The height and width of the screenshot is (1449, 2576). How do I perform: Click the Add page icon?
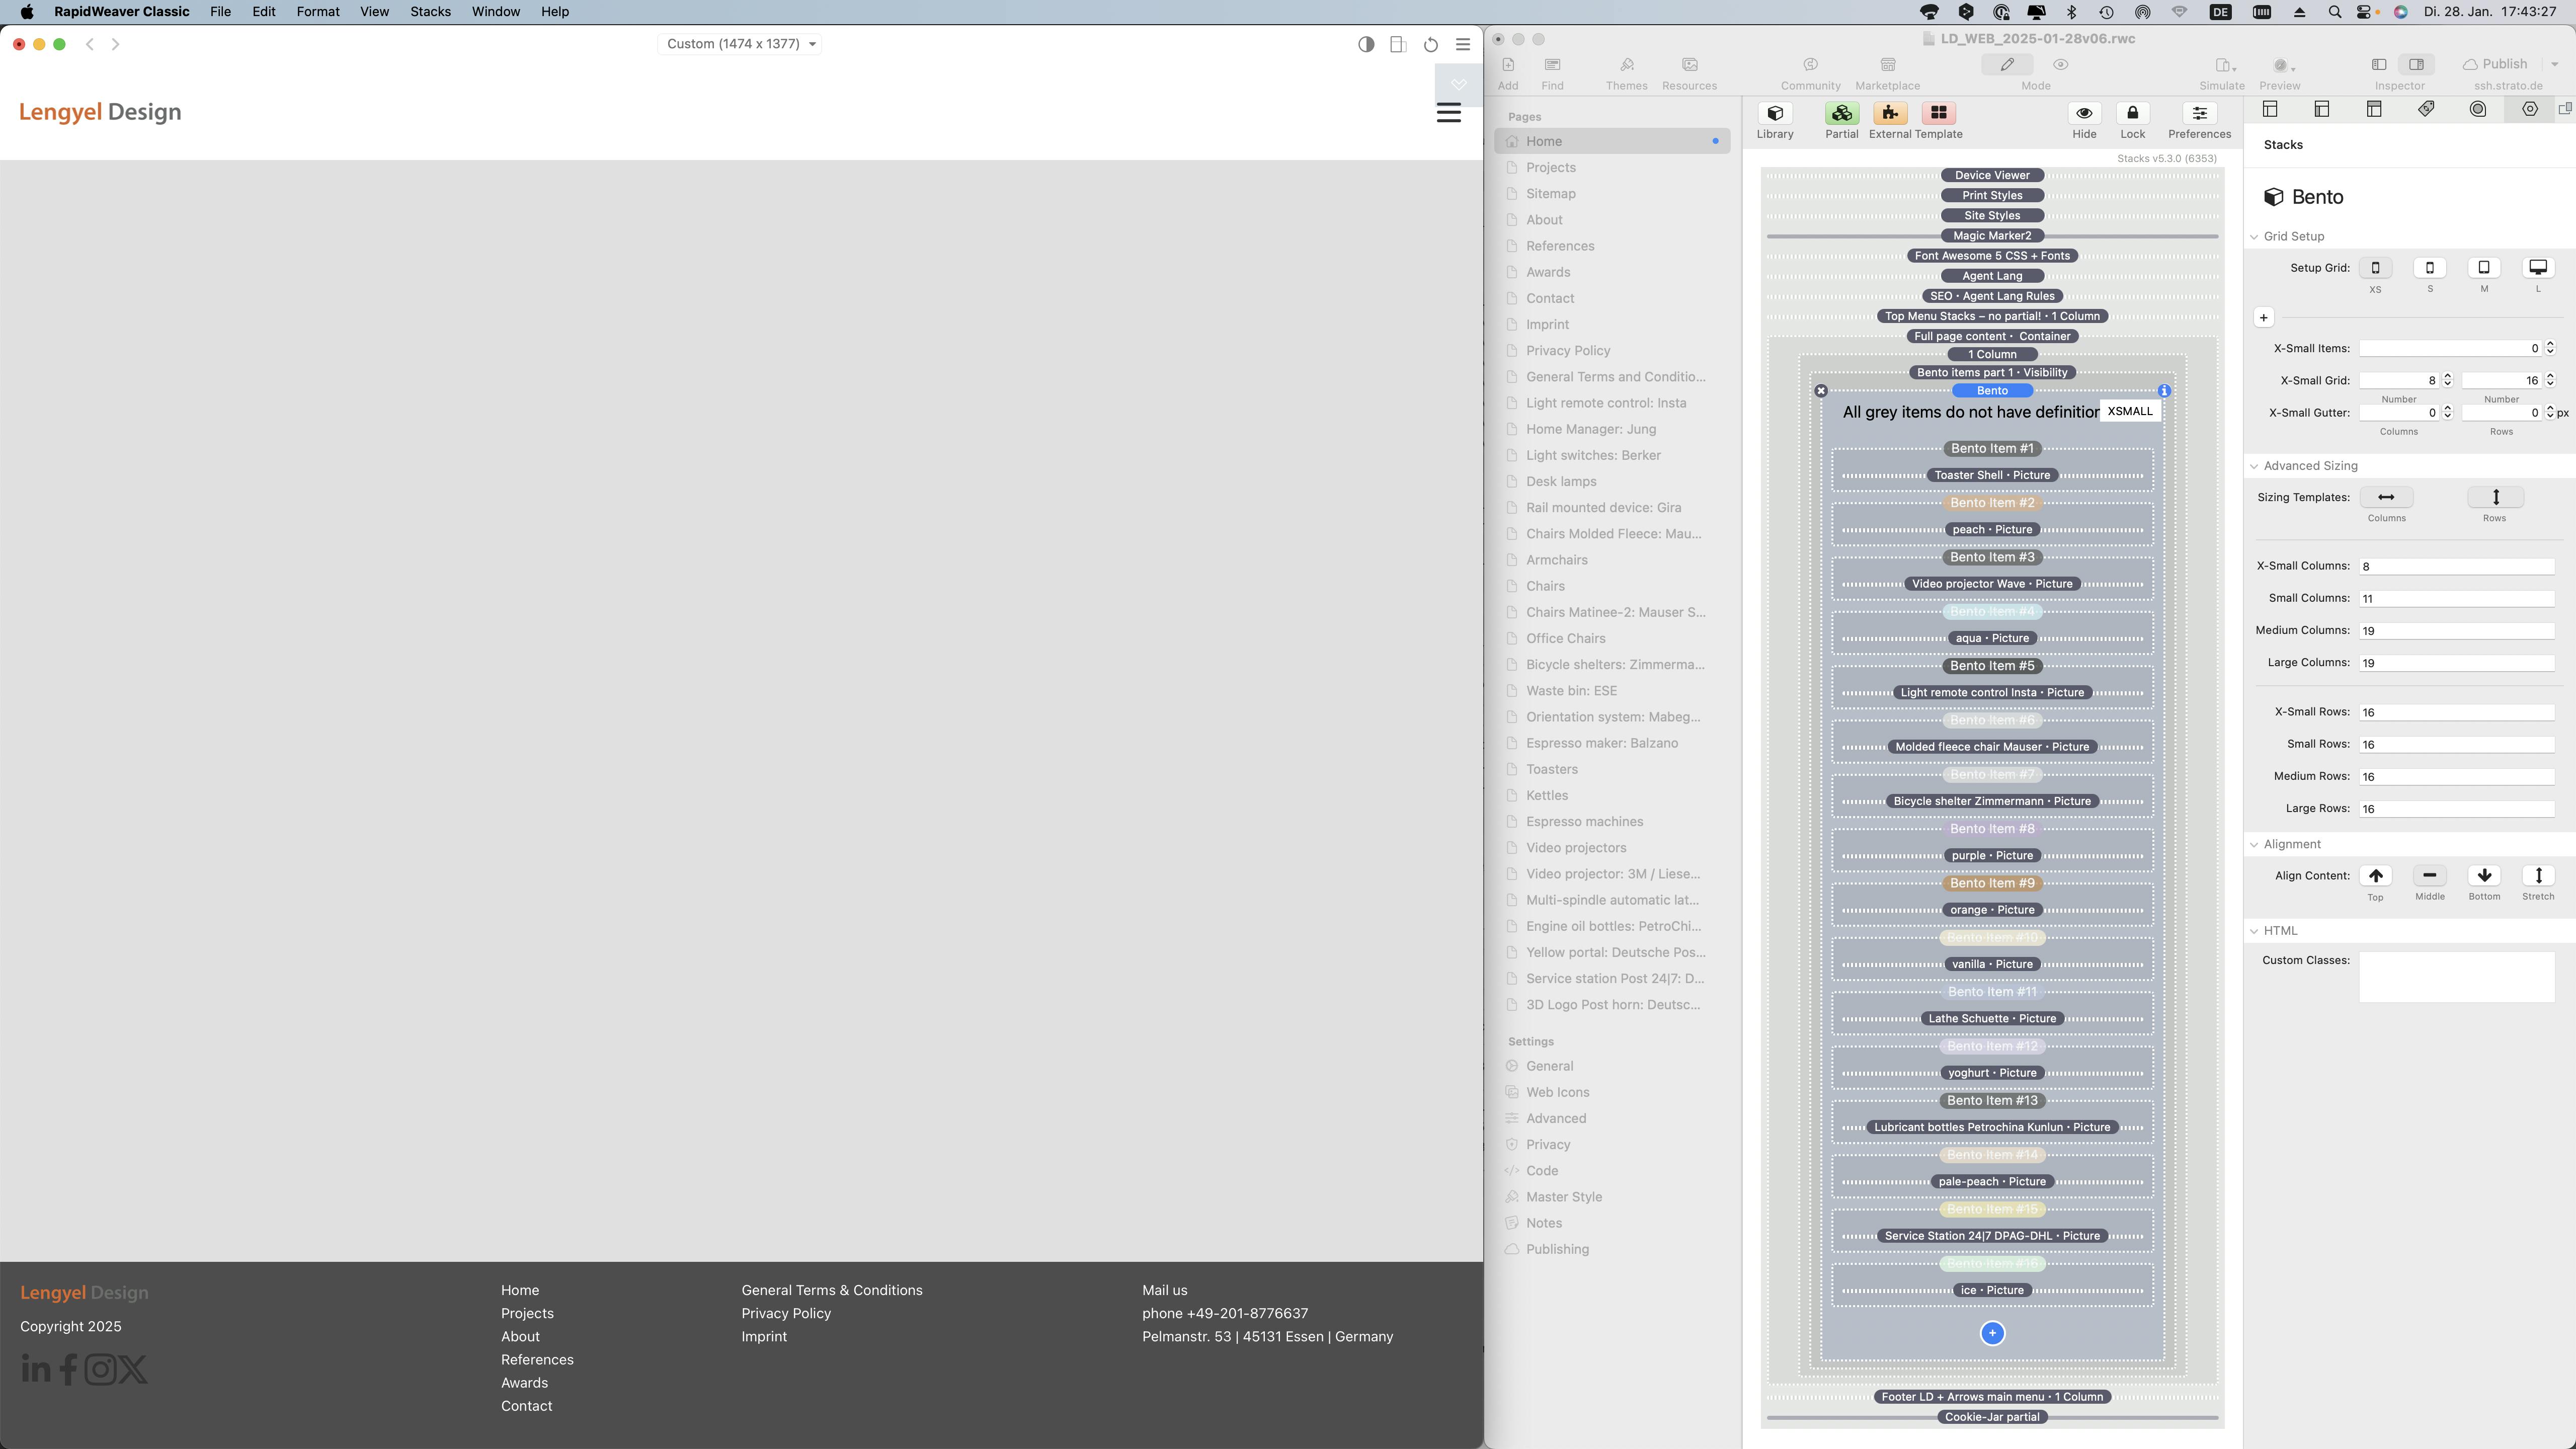pyautogui.click(x=1508, y=65)
